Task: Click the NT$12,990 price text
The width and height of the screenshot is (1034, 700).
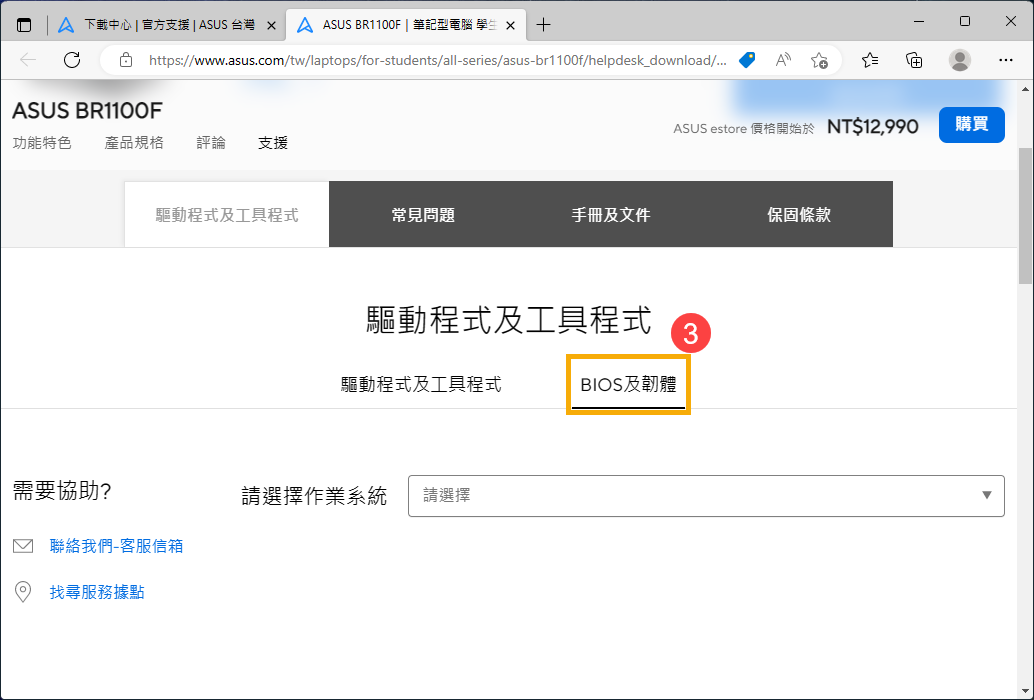Action: pyautogui.click(x=872, y=127)
